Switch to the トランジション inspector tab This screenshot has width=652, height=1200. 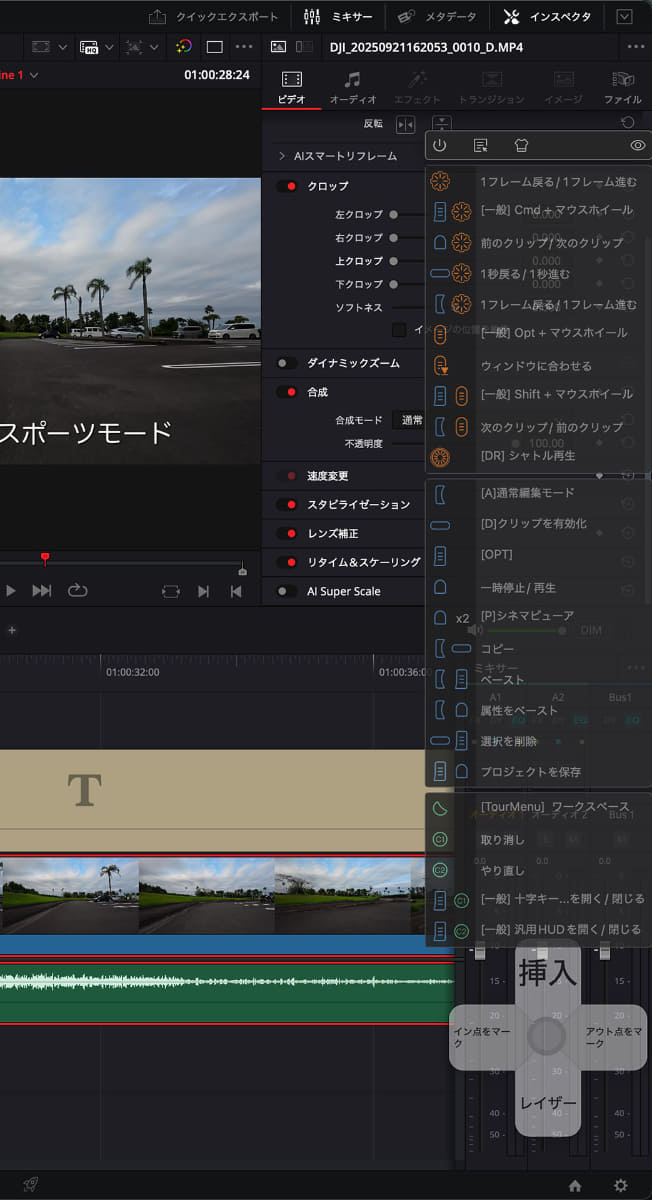(491, 87)
